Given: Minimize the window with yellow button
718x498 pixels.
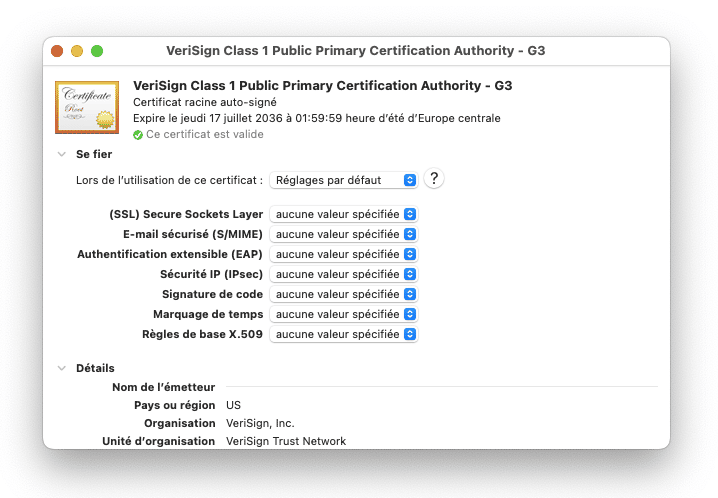Looking at the screenshot, I should click(77, 51).
